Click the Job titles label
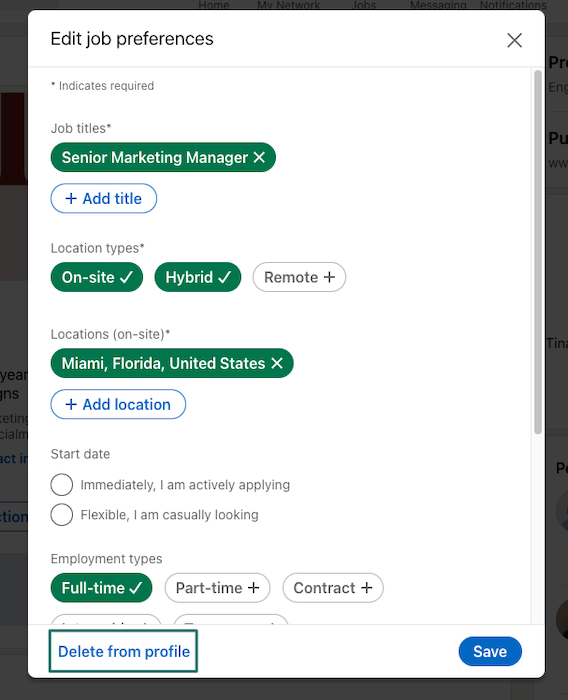 coord(80,128)
